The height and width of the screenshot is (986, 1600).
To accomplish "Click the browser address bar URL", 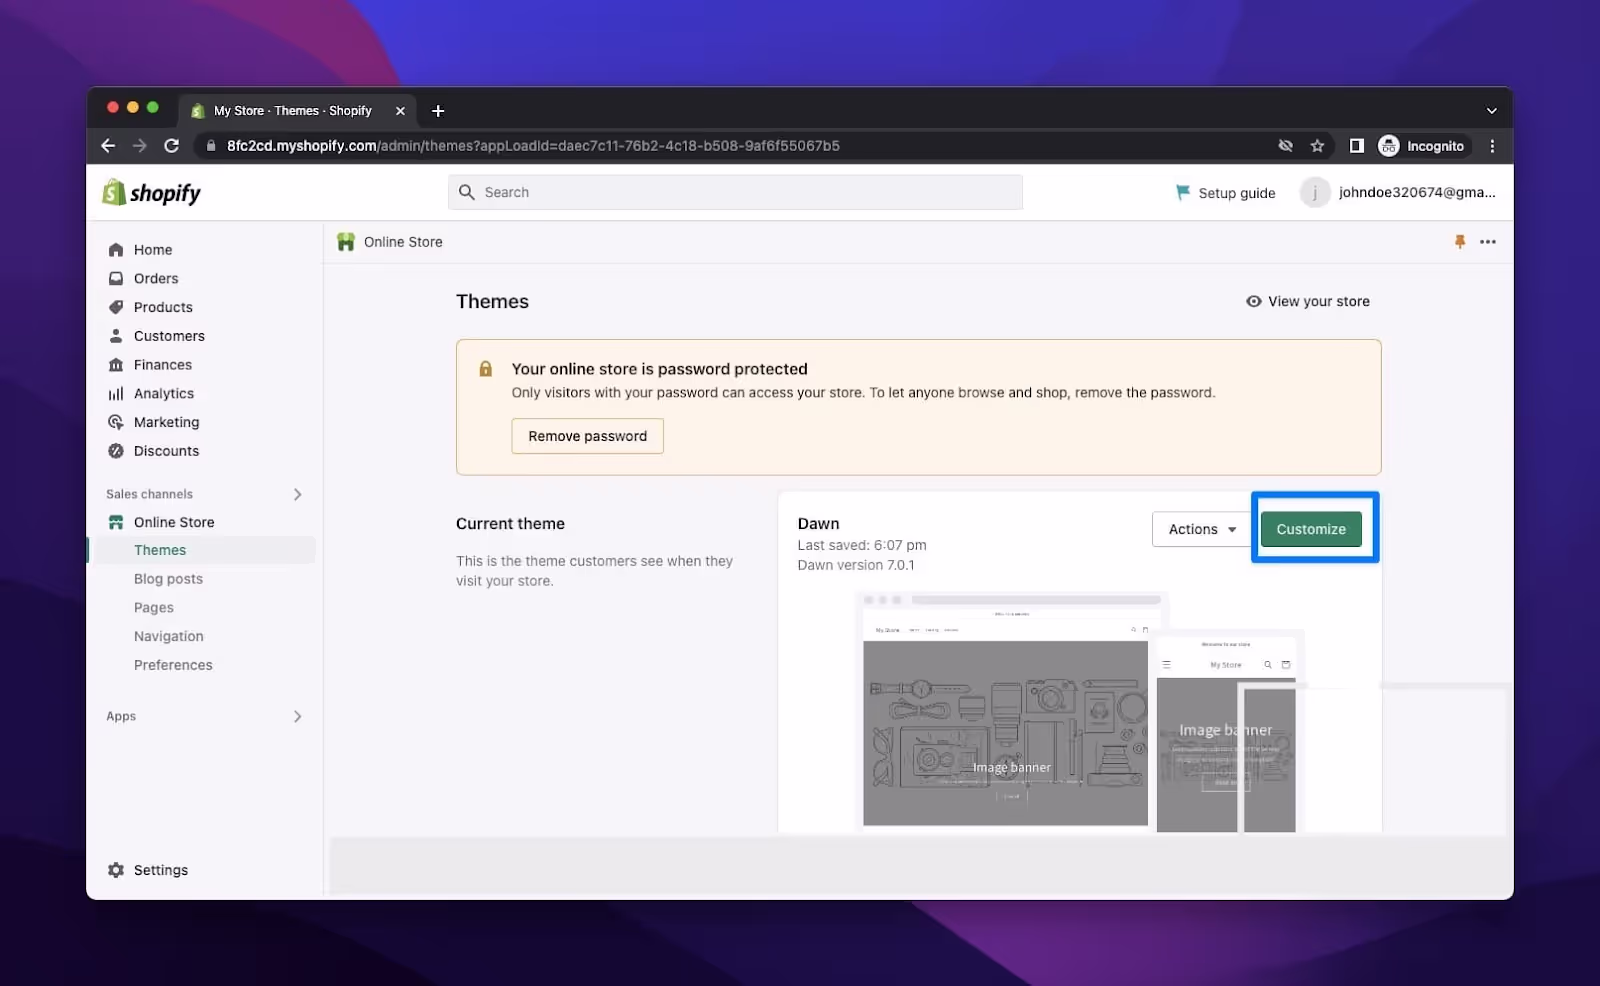I will 533,146.
